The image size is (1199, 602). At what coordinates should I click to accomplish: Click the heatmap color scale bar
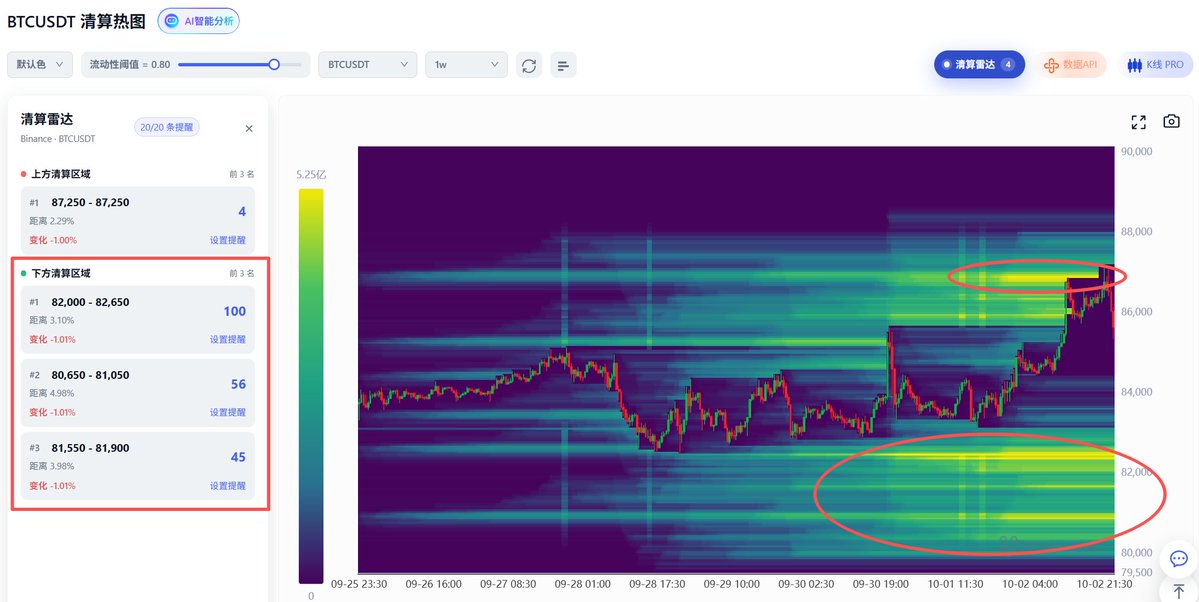pos(310,386)
